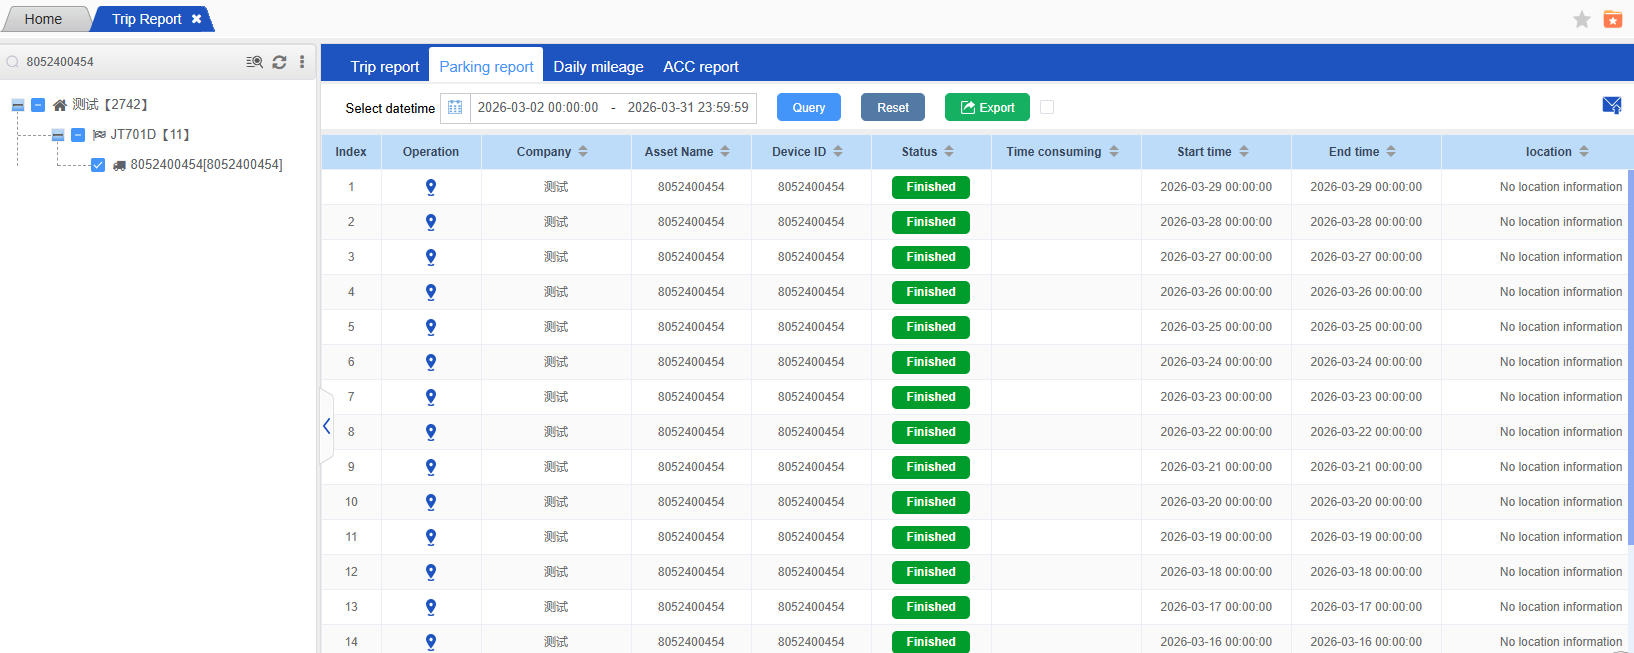Click the Reset button
Viewport: 1634px width, 653px height.
click(892, 108)
